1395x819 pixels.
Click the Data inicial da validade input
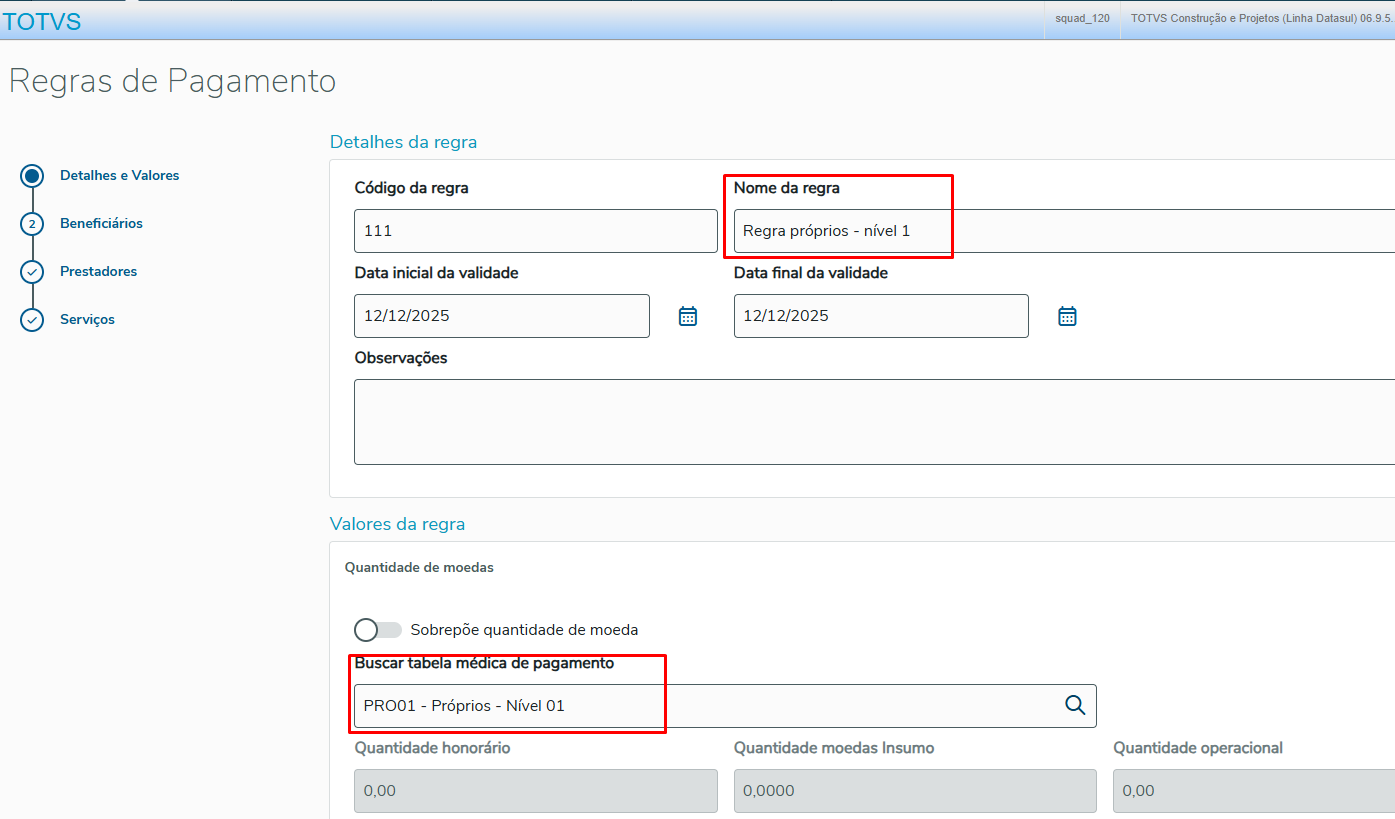point(501,316)
